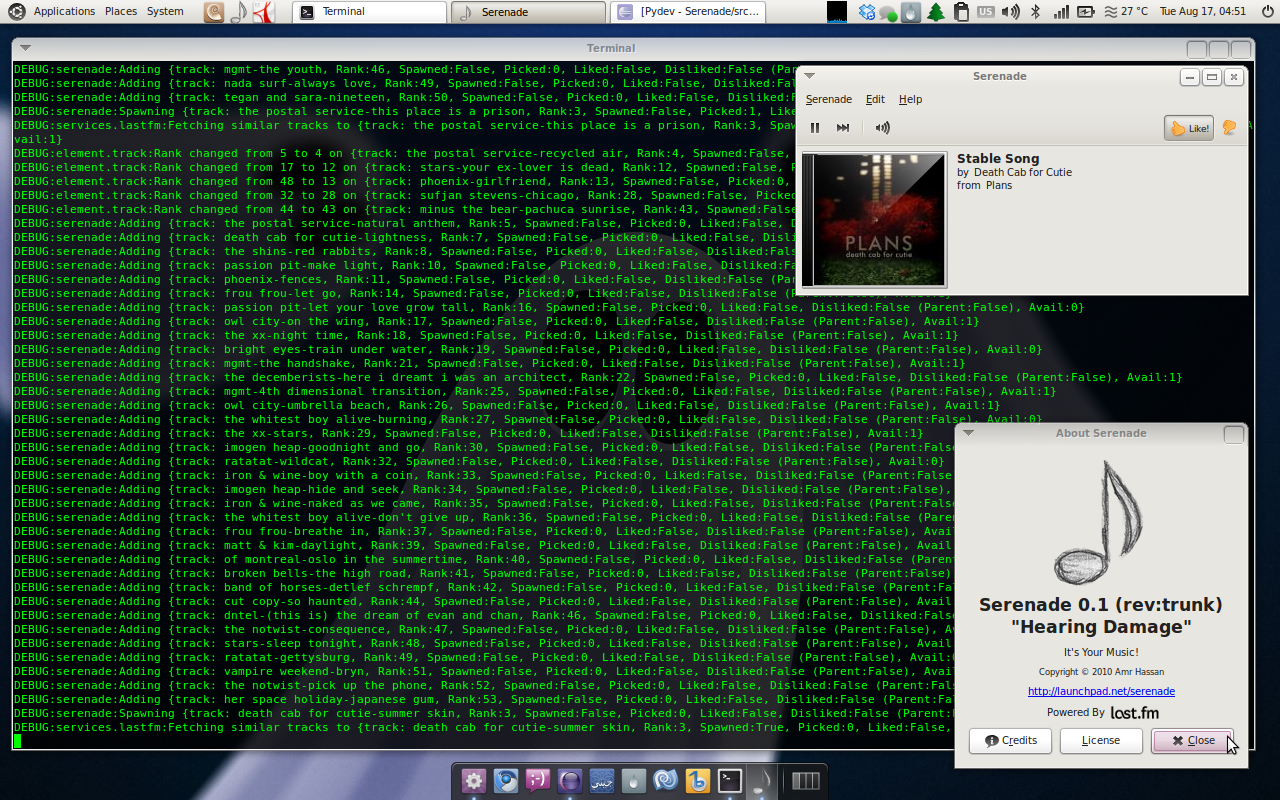Viewport: 1280px width, 800px height.
Task: Click the system monitor graph applet
Action: click(x=837, y=12)
